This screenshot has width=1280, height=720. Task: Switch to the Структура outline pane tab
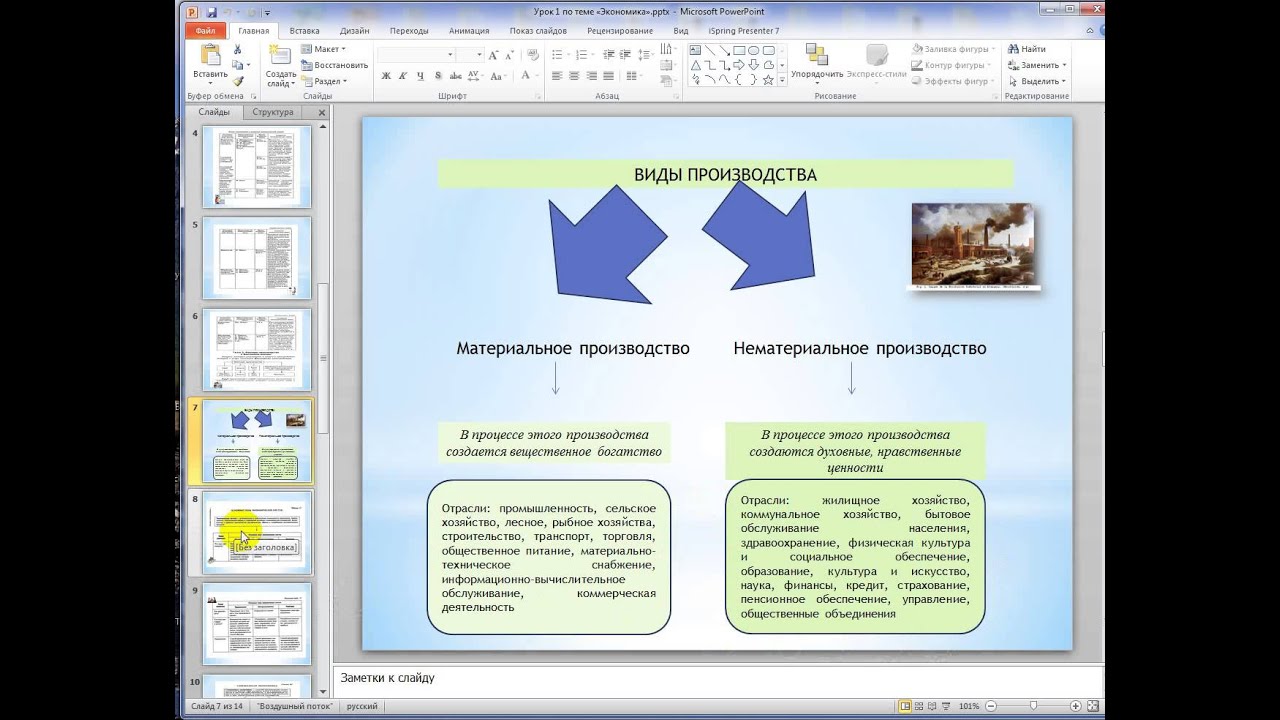(273, 113)
